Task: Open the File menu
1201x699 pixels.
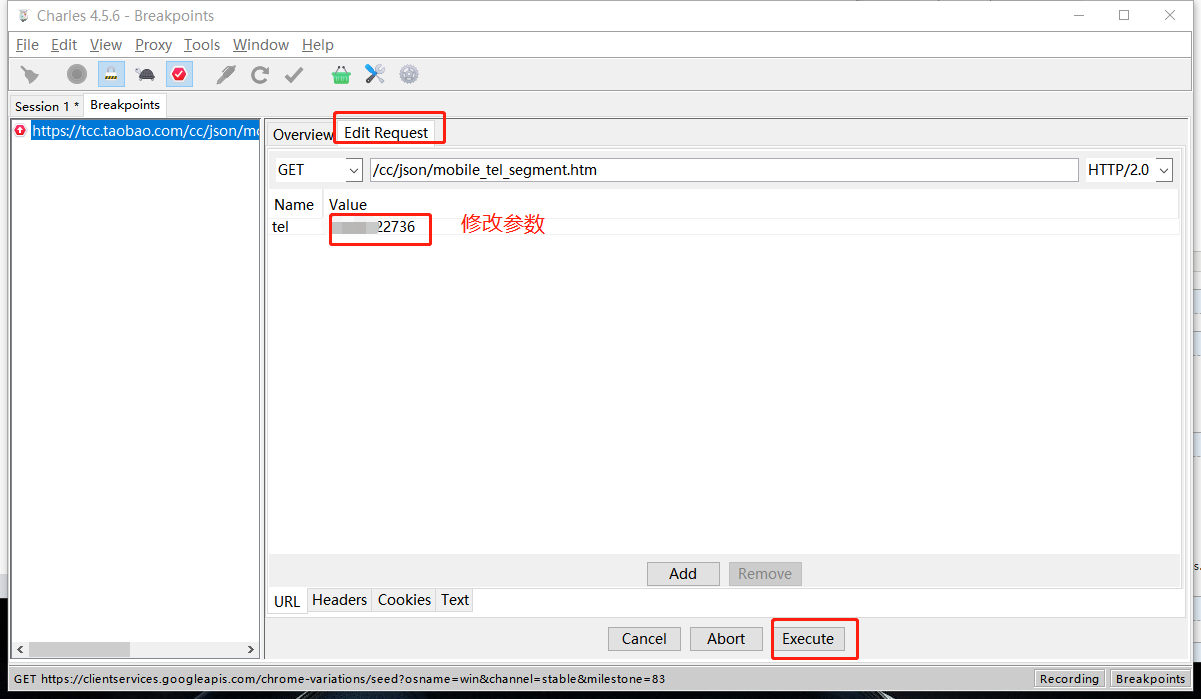Action: (27, 45)
